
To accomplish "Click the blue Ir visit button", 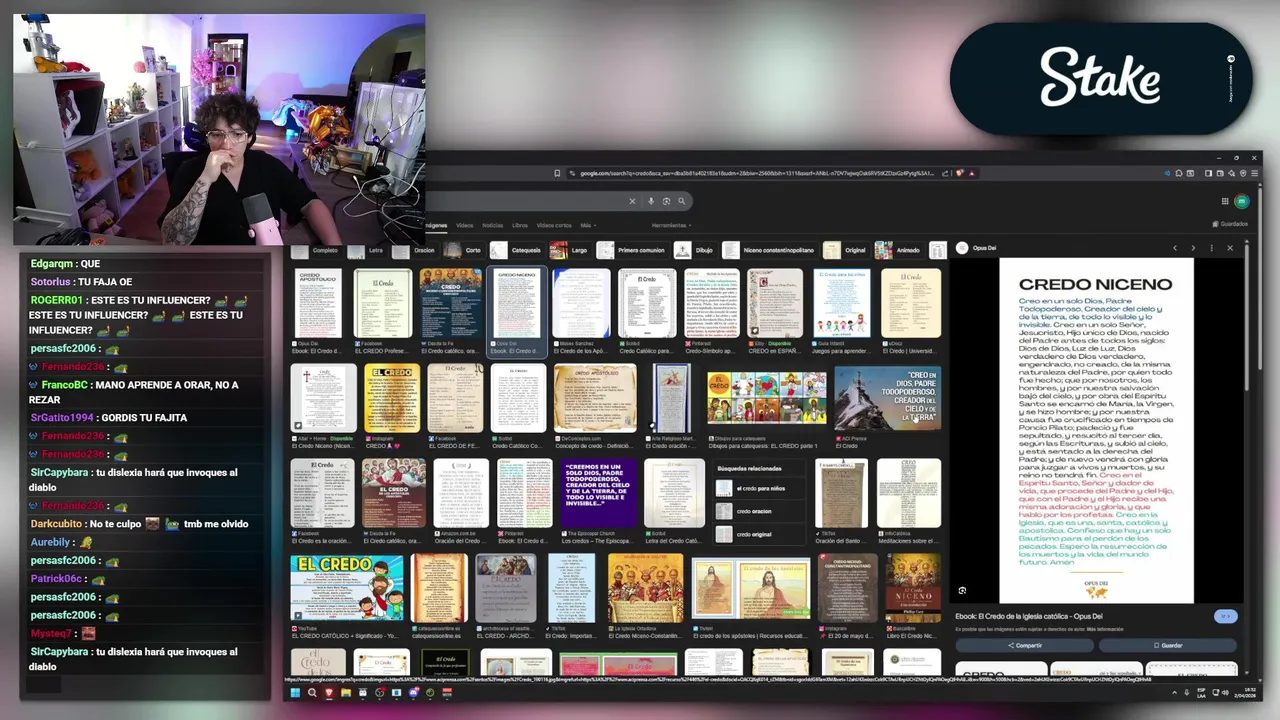I will 1226,617.
